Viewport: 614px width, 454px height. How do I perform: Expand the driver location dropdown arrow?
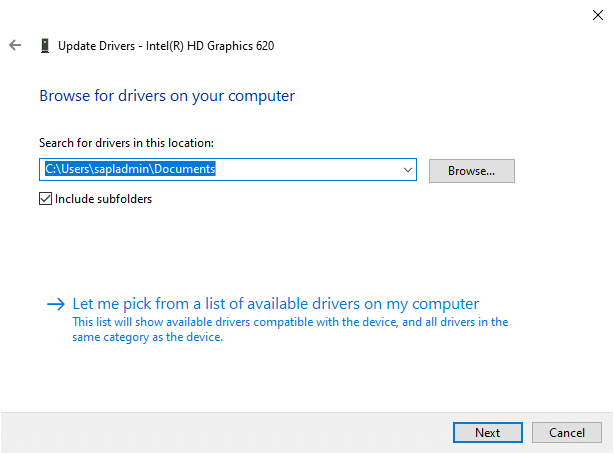407,170
